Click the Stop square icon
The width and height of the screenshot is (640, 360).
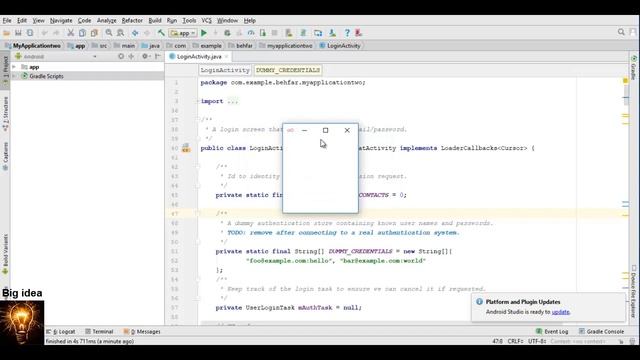[x=274, y=33]
